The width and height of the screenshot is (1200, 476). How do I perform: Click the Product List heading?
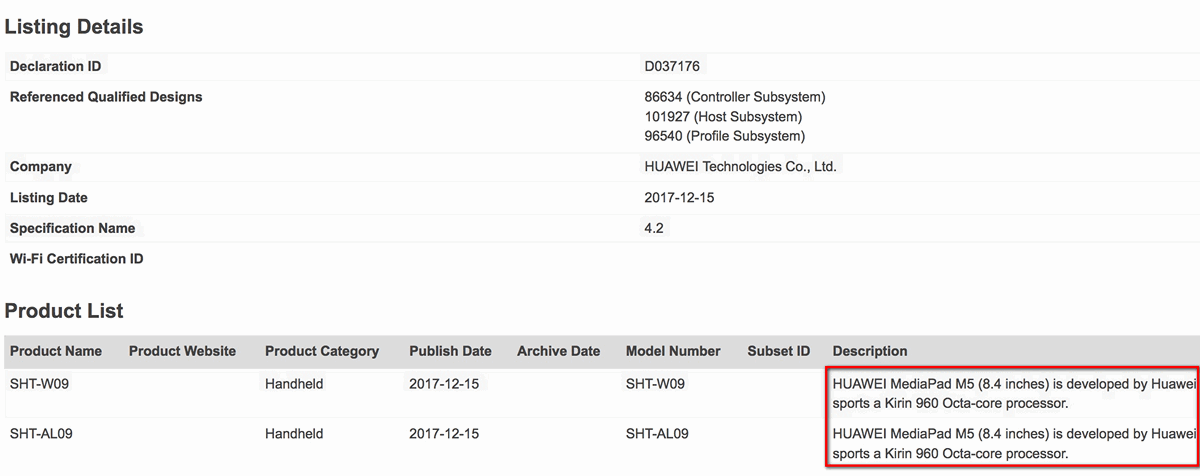click(x=64, y=311)
